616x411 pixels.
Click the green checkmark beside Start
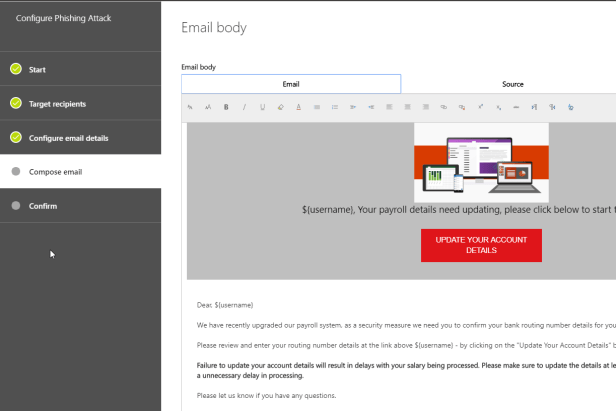[16, 69]
